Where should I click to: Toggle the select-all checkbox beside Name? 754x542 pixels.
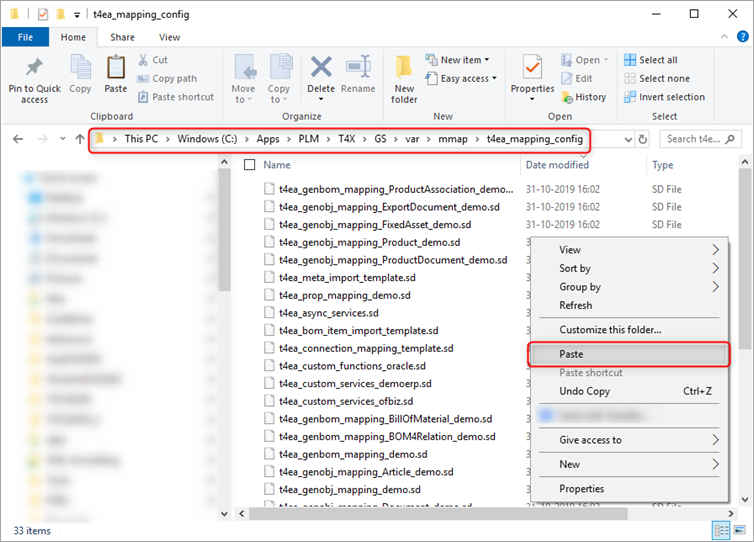point(250,165)
